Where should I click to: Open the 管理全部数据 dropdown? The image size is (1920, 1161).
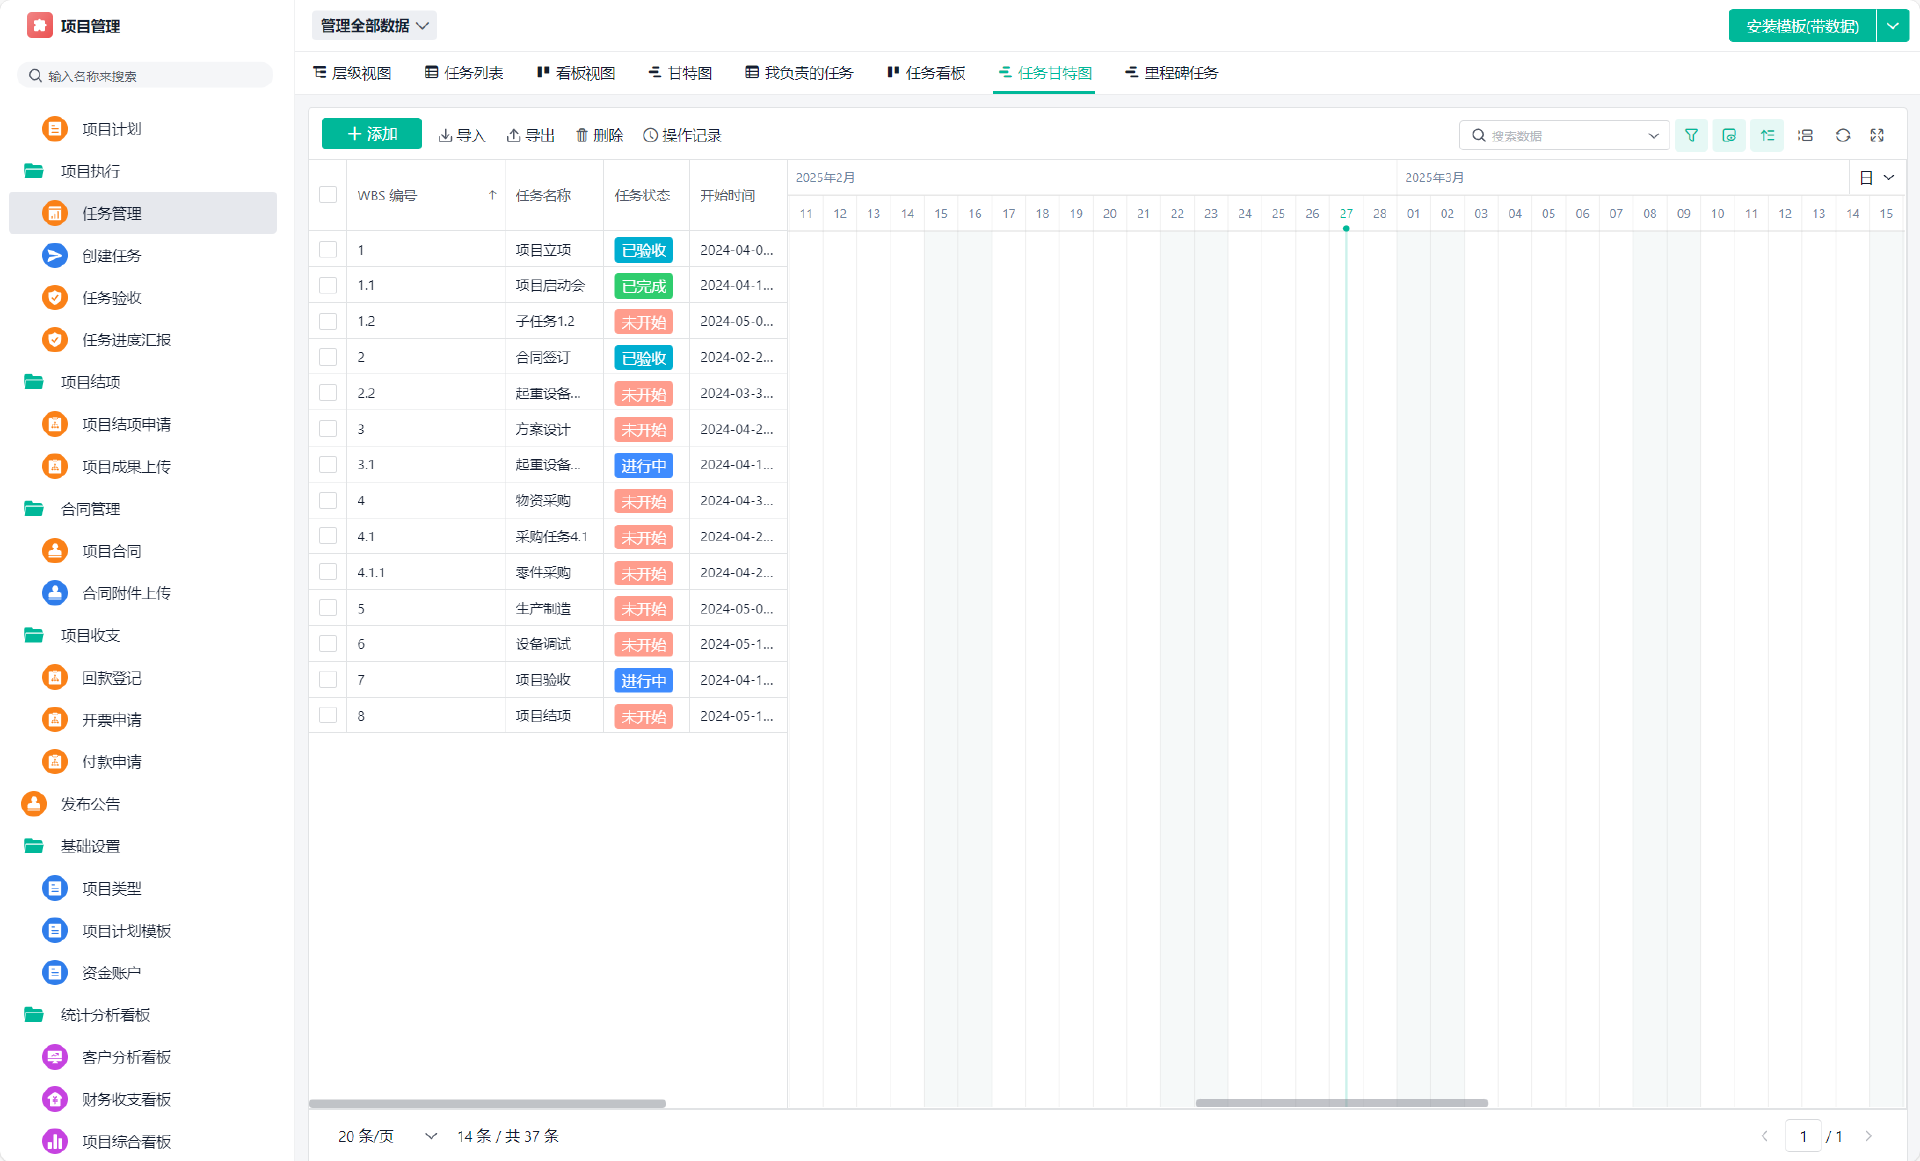pyautogui.click(x=374, y=26)
